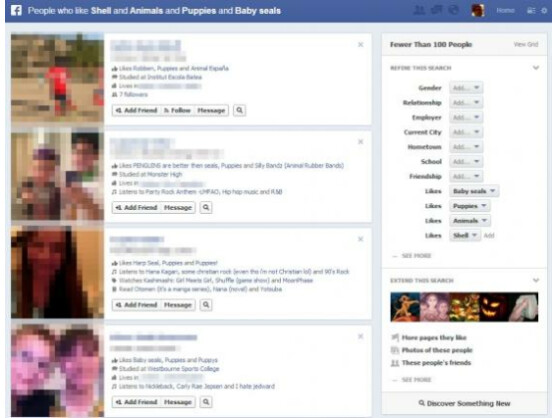Dismiss the Monster High result card
This screenshot has height=418, width=557.
click(361, 142)
